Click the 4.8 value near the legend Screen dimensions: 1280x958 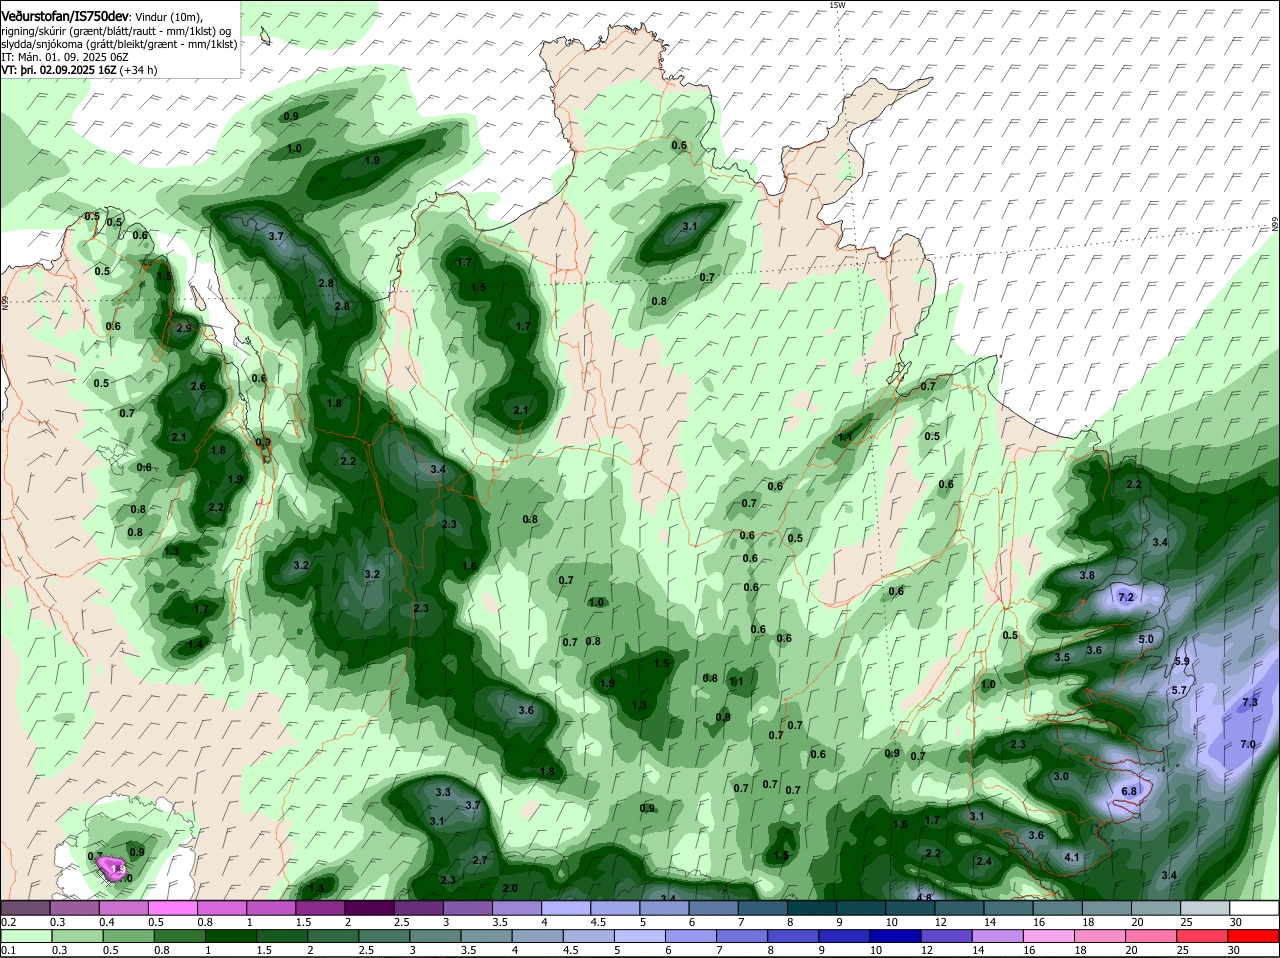click(924, 897)
